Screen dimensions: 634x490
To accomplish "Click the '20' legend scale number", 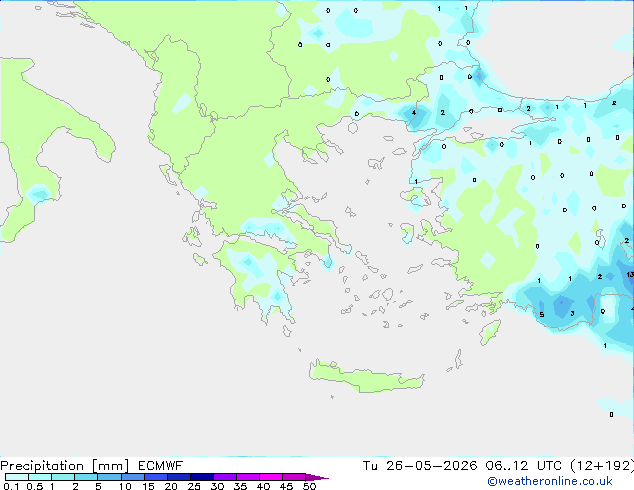I will 171,486.
